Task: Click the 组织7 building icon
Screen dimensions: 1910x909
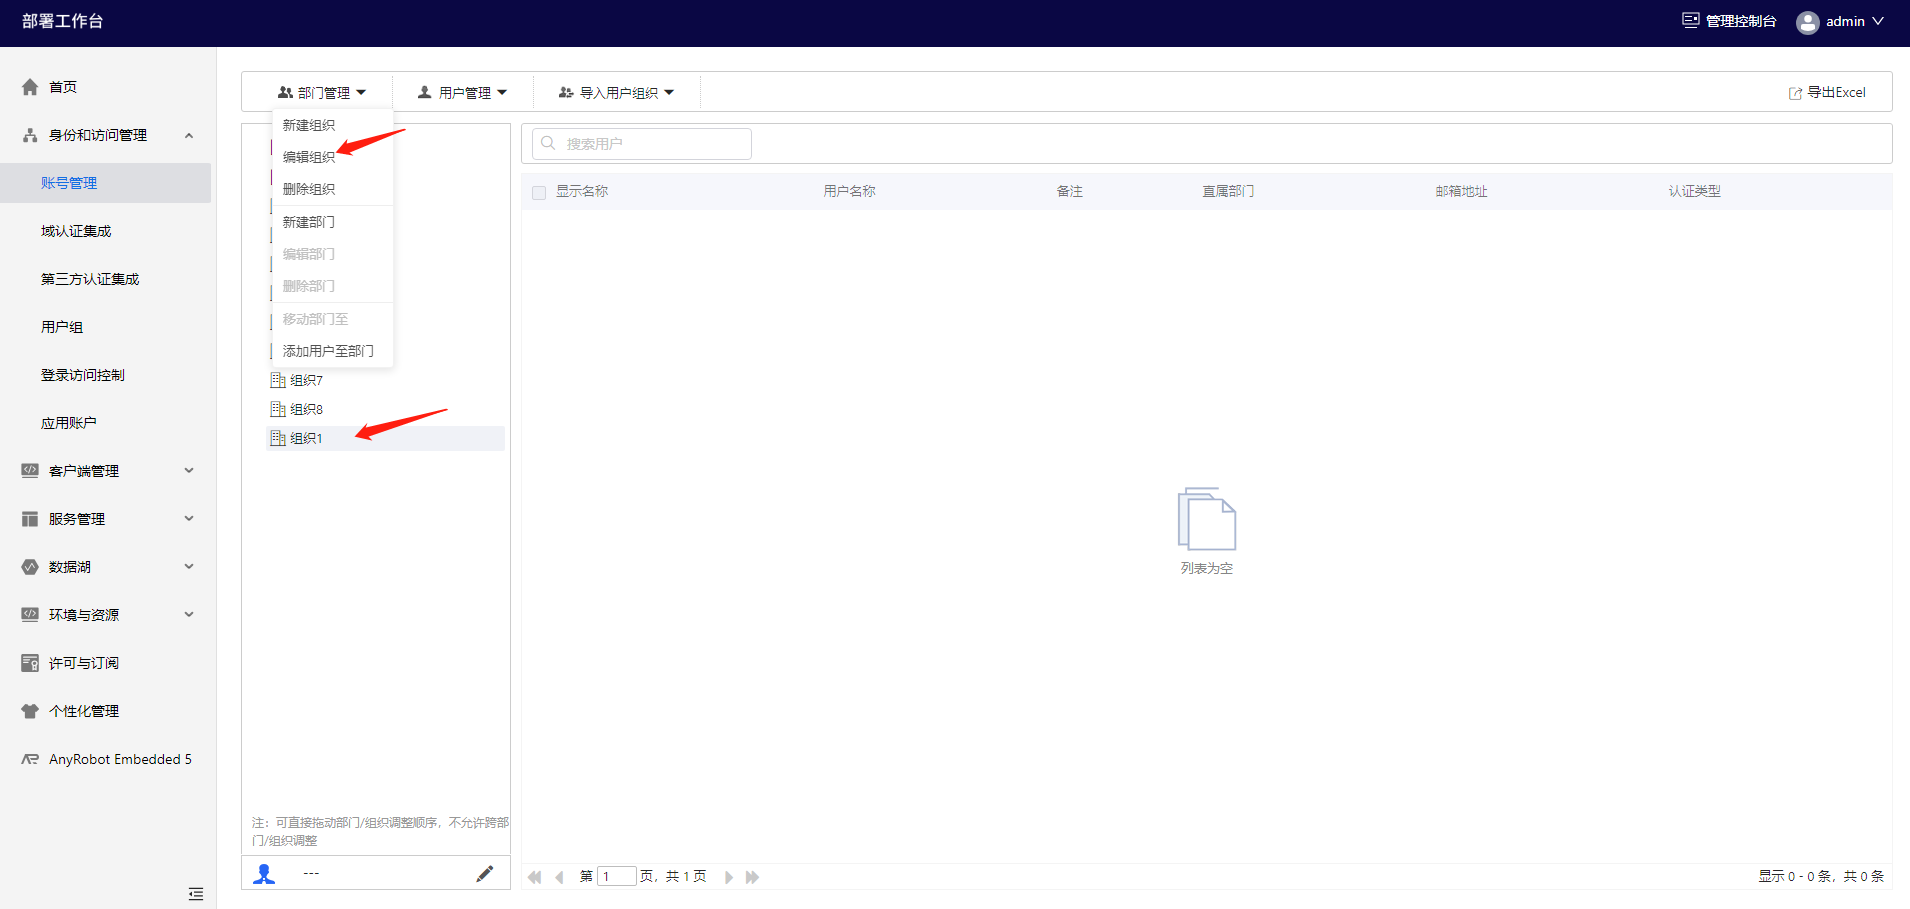Action: pos(278,380)
